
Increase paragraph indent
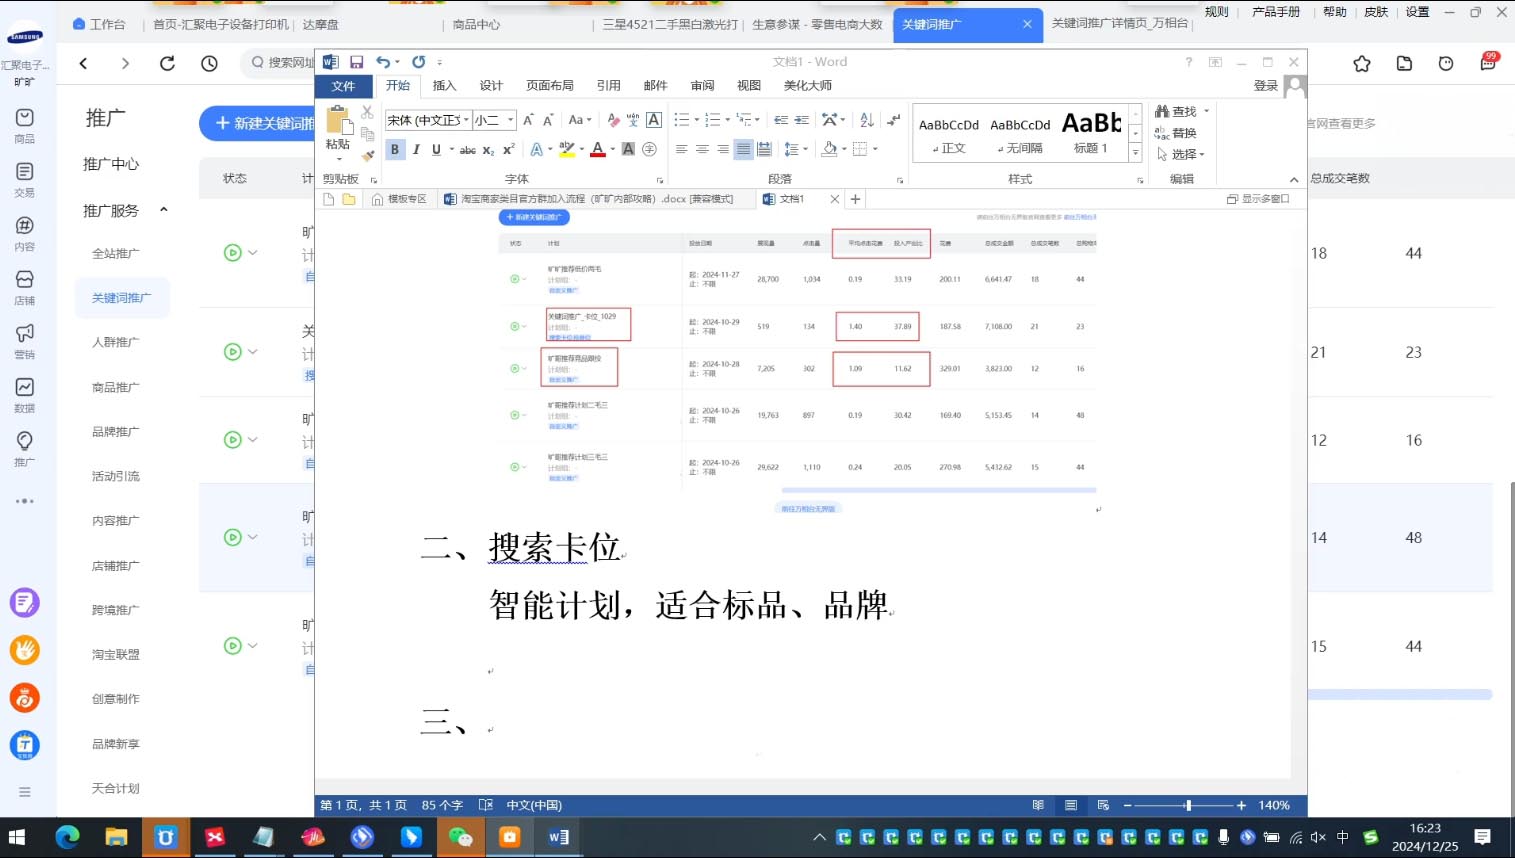click(x=802, y=120)
